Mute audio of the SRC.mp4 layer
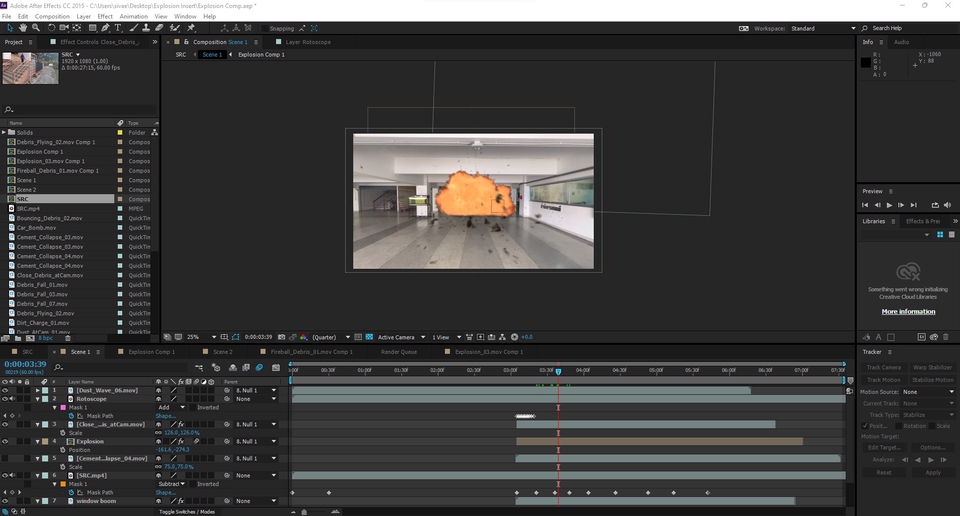The width and height of the screenshot is (960, 516). [x=12, y=475]
